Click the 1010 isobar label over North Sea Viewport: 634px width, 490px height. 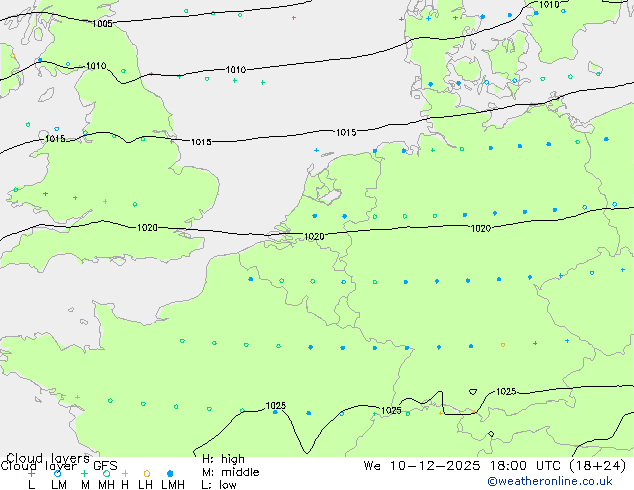tap(236, 70)
